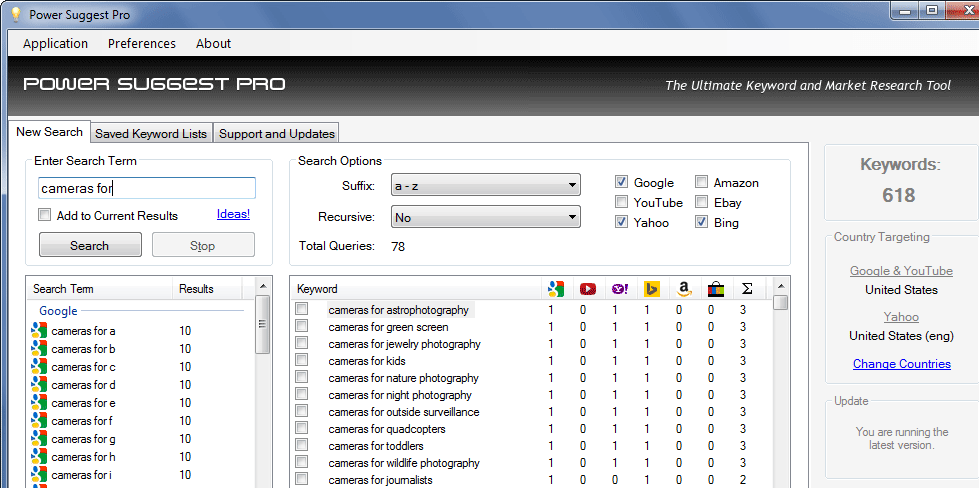Click Google icon beside 'cameras for a'
The image size is (979, 488).
39,331
